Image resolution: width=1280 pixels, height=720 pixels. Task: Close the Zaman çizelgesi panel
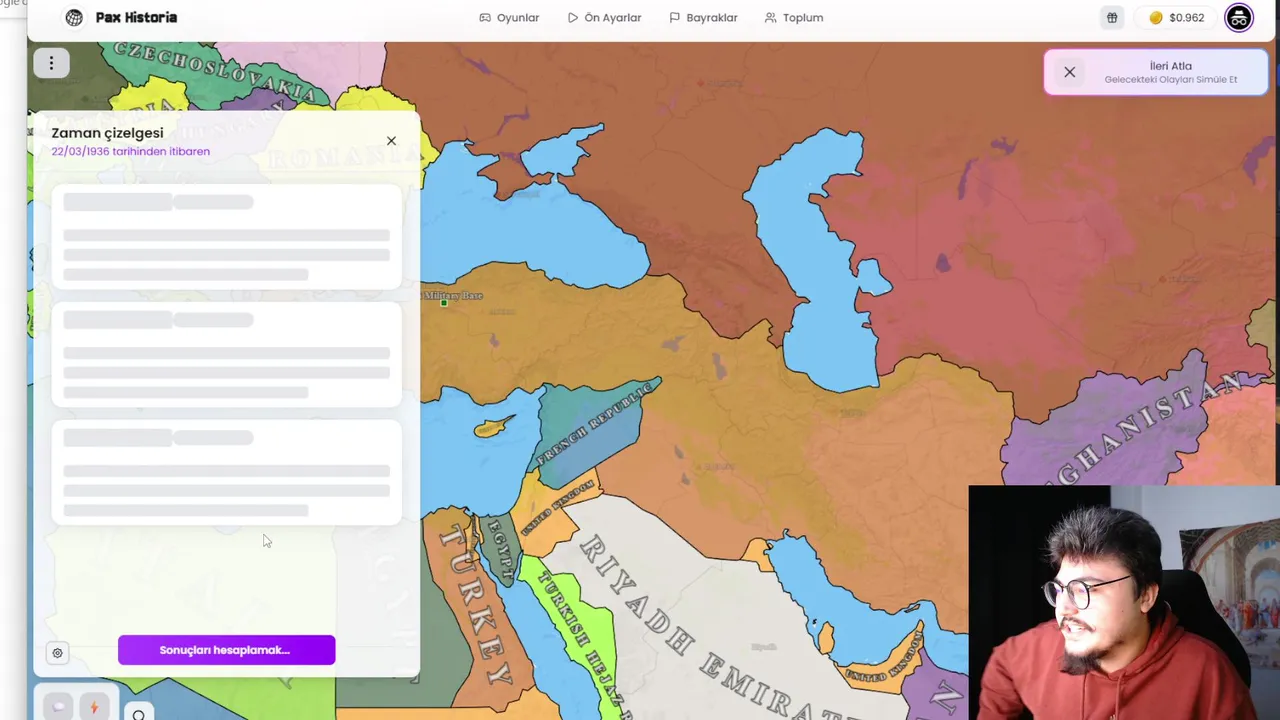(x=391, y=141)
